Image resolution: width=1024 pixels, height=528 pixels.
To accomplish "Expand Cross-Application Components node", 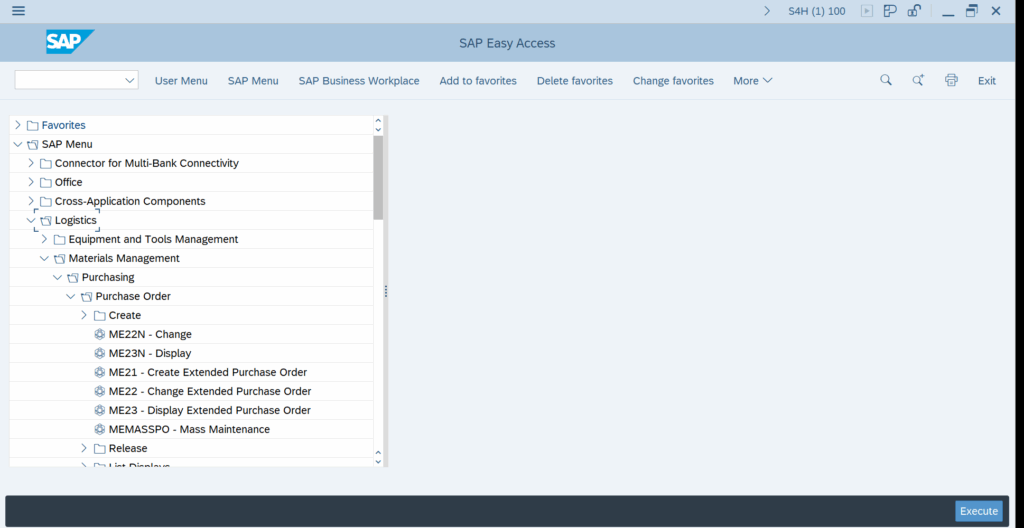I will pyautogui.click(x=31, y=201).
